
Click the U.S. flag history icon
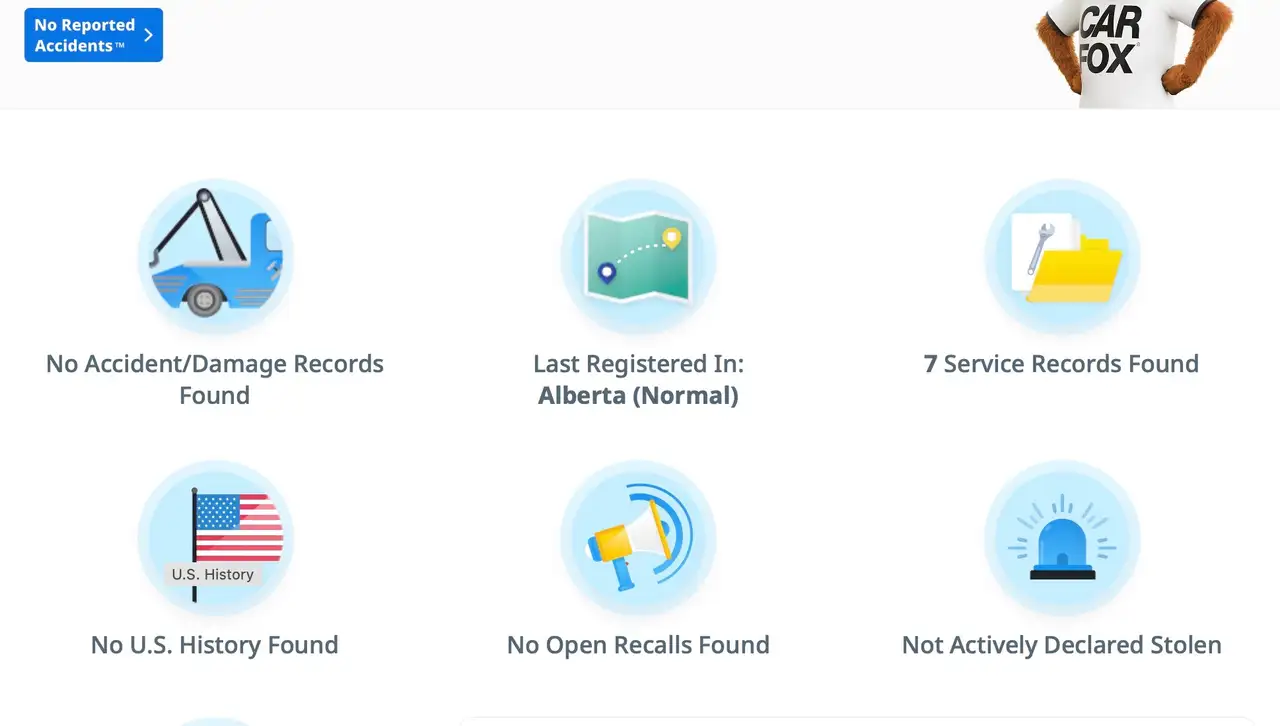point(215,538)
